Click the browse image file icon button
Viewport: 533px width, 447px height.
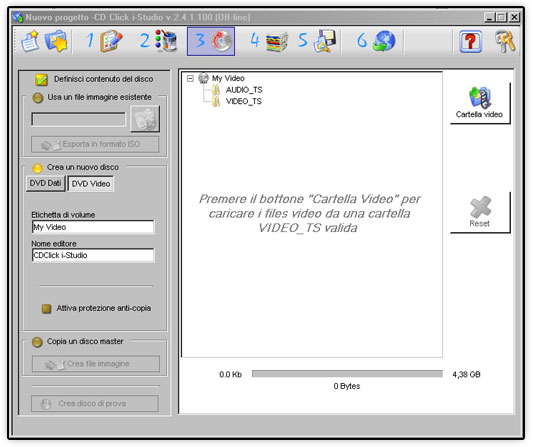(145, 119)
